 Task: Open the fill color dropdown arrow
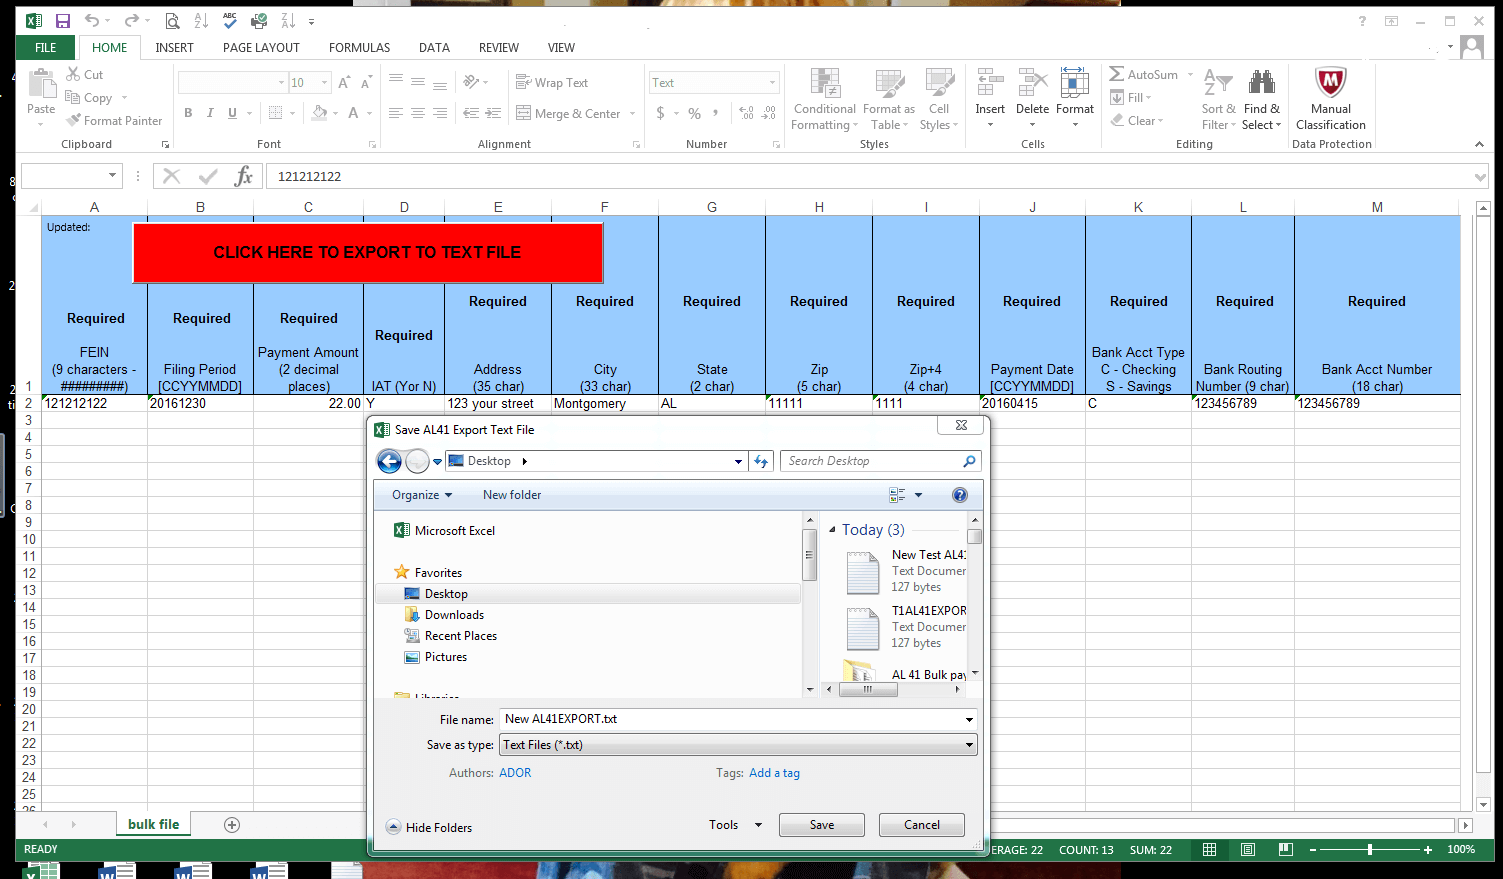[335, 114]
